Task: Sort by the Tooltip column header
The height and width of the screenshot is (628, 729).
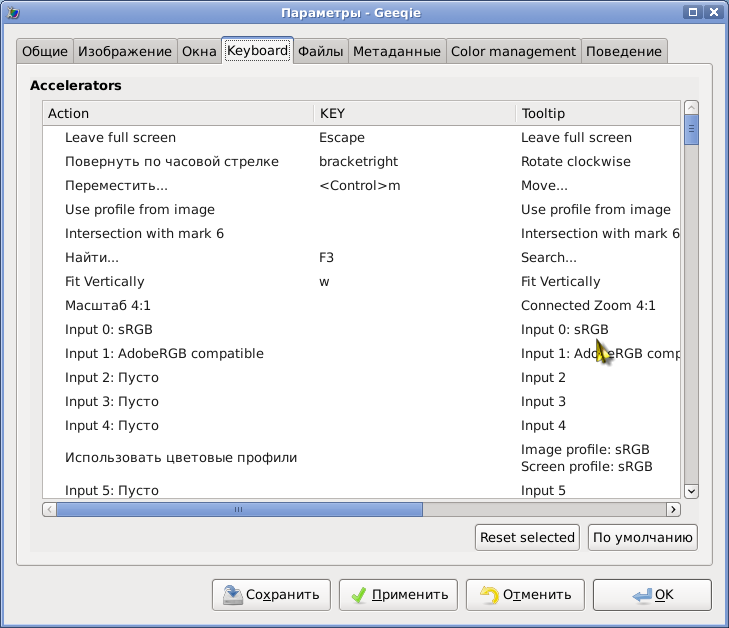Action: (x=598, y=113)
